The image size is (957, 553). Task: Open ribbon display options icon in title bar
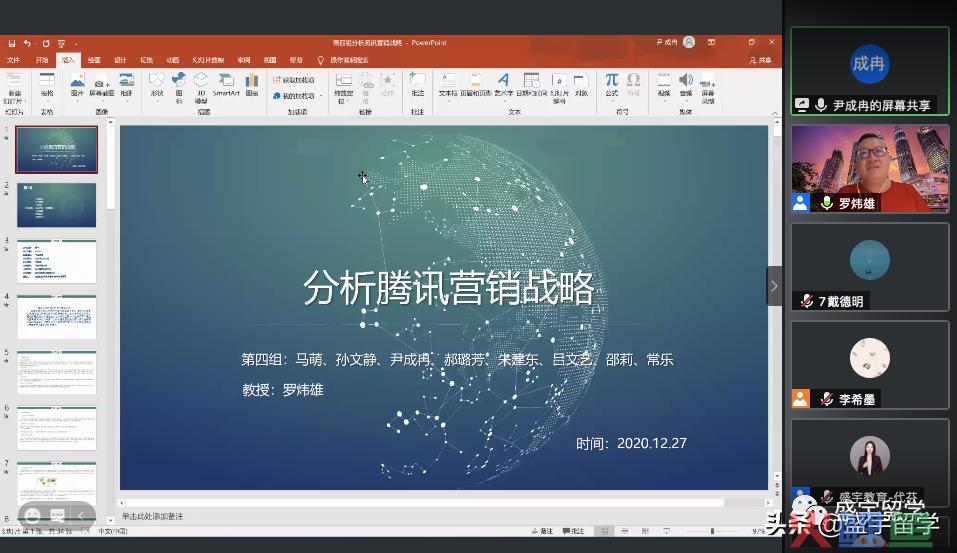(x=711, y=42)
